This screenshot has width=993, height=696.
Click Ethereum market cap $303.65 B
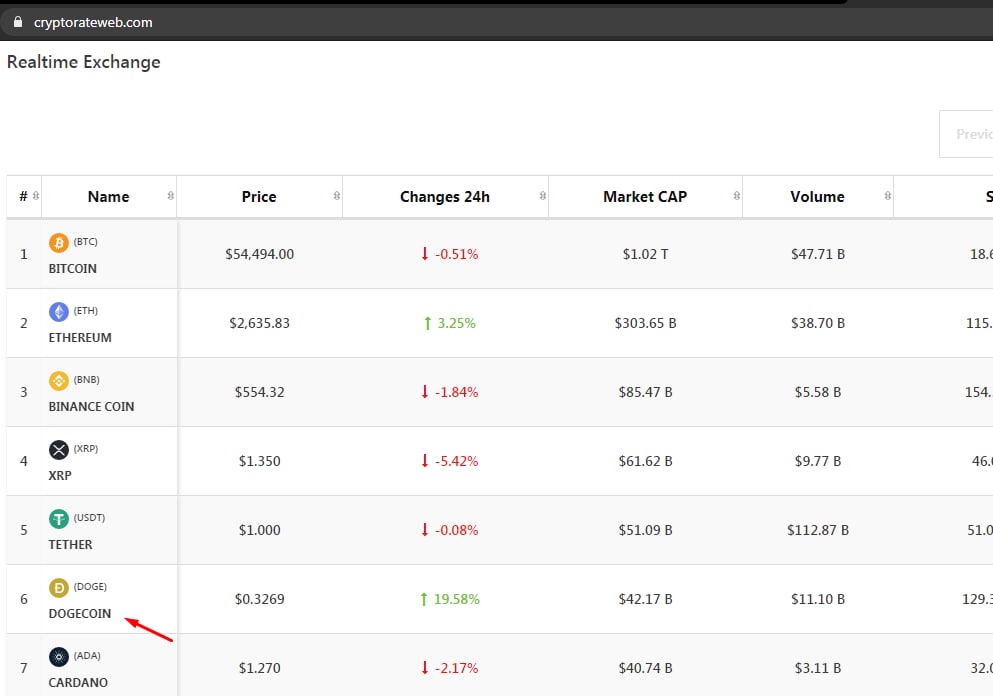coord(645,323)
